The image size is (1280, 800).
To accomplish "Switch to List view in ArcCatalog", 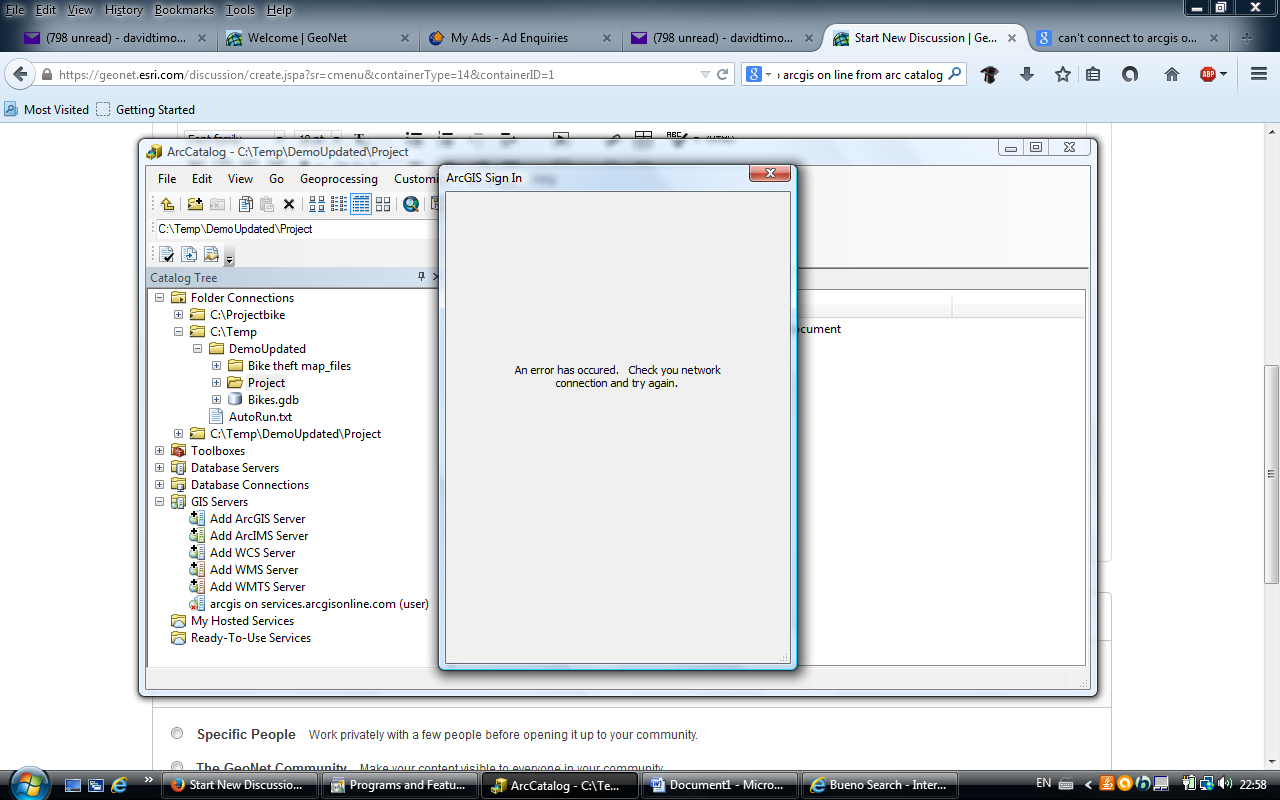I will click(339, 204).
